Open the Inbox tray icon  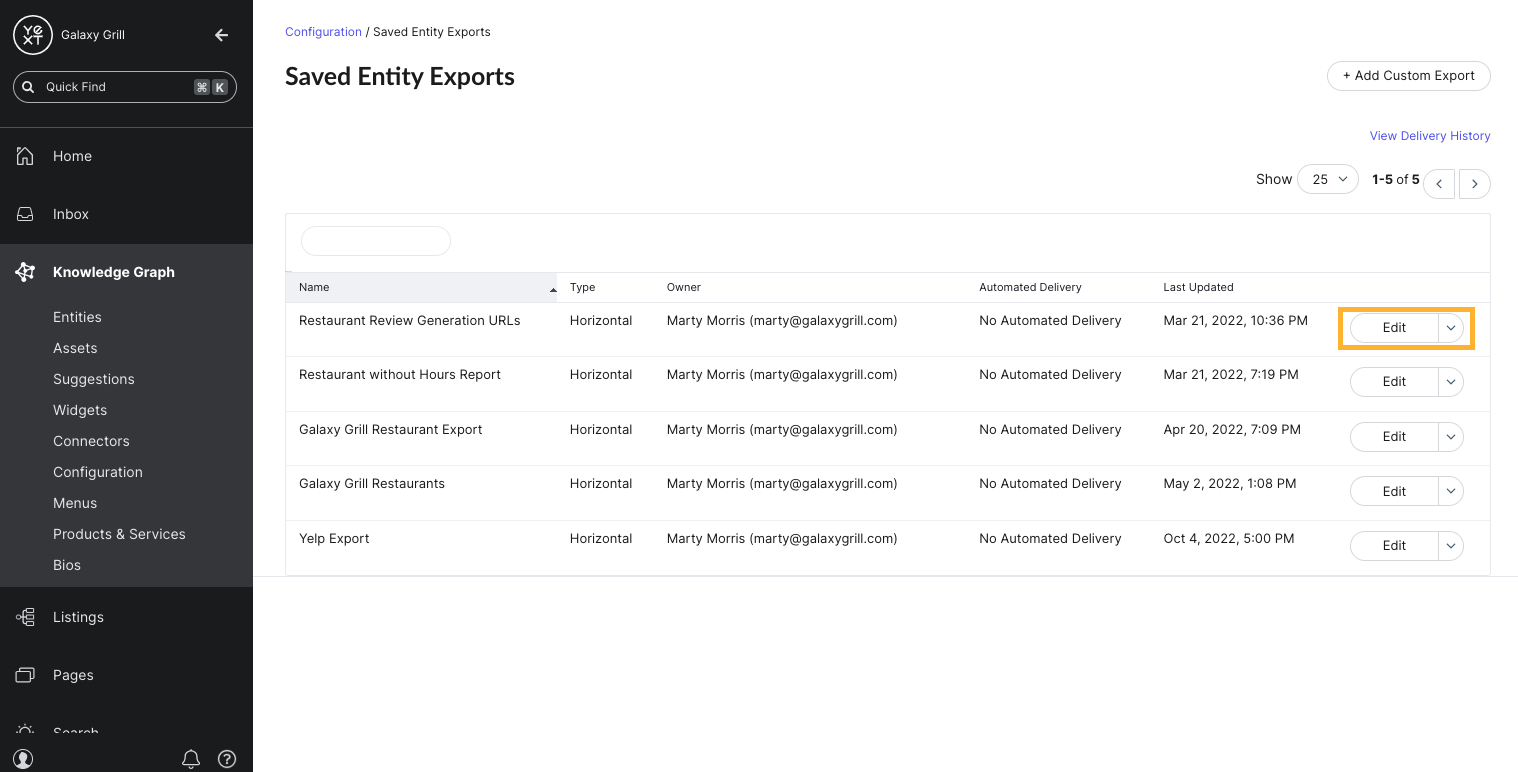pos(25,214)
